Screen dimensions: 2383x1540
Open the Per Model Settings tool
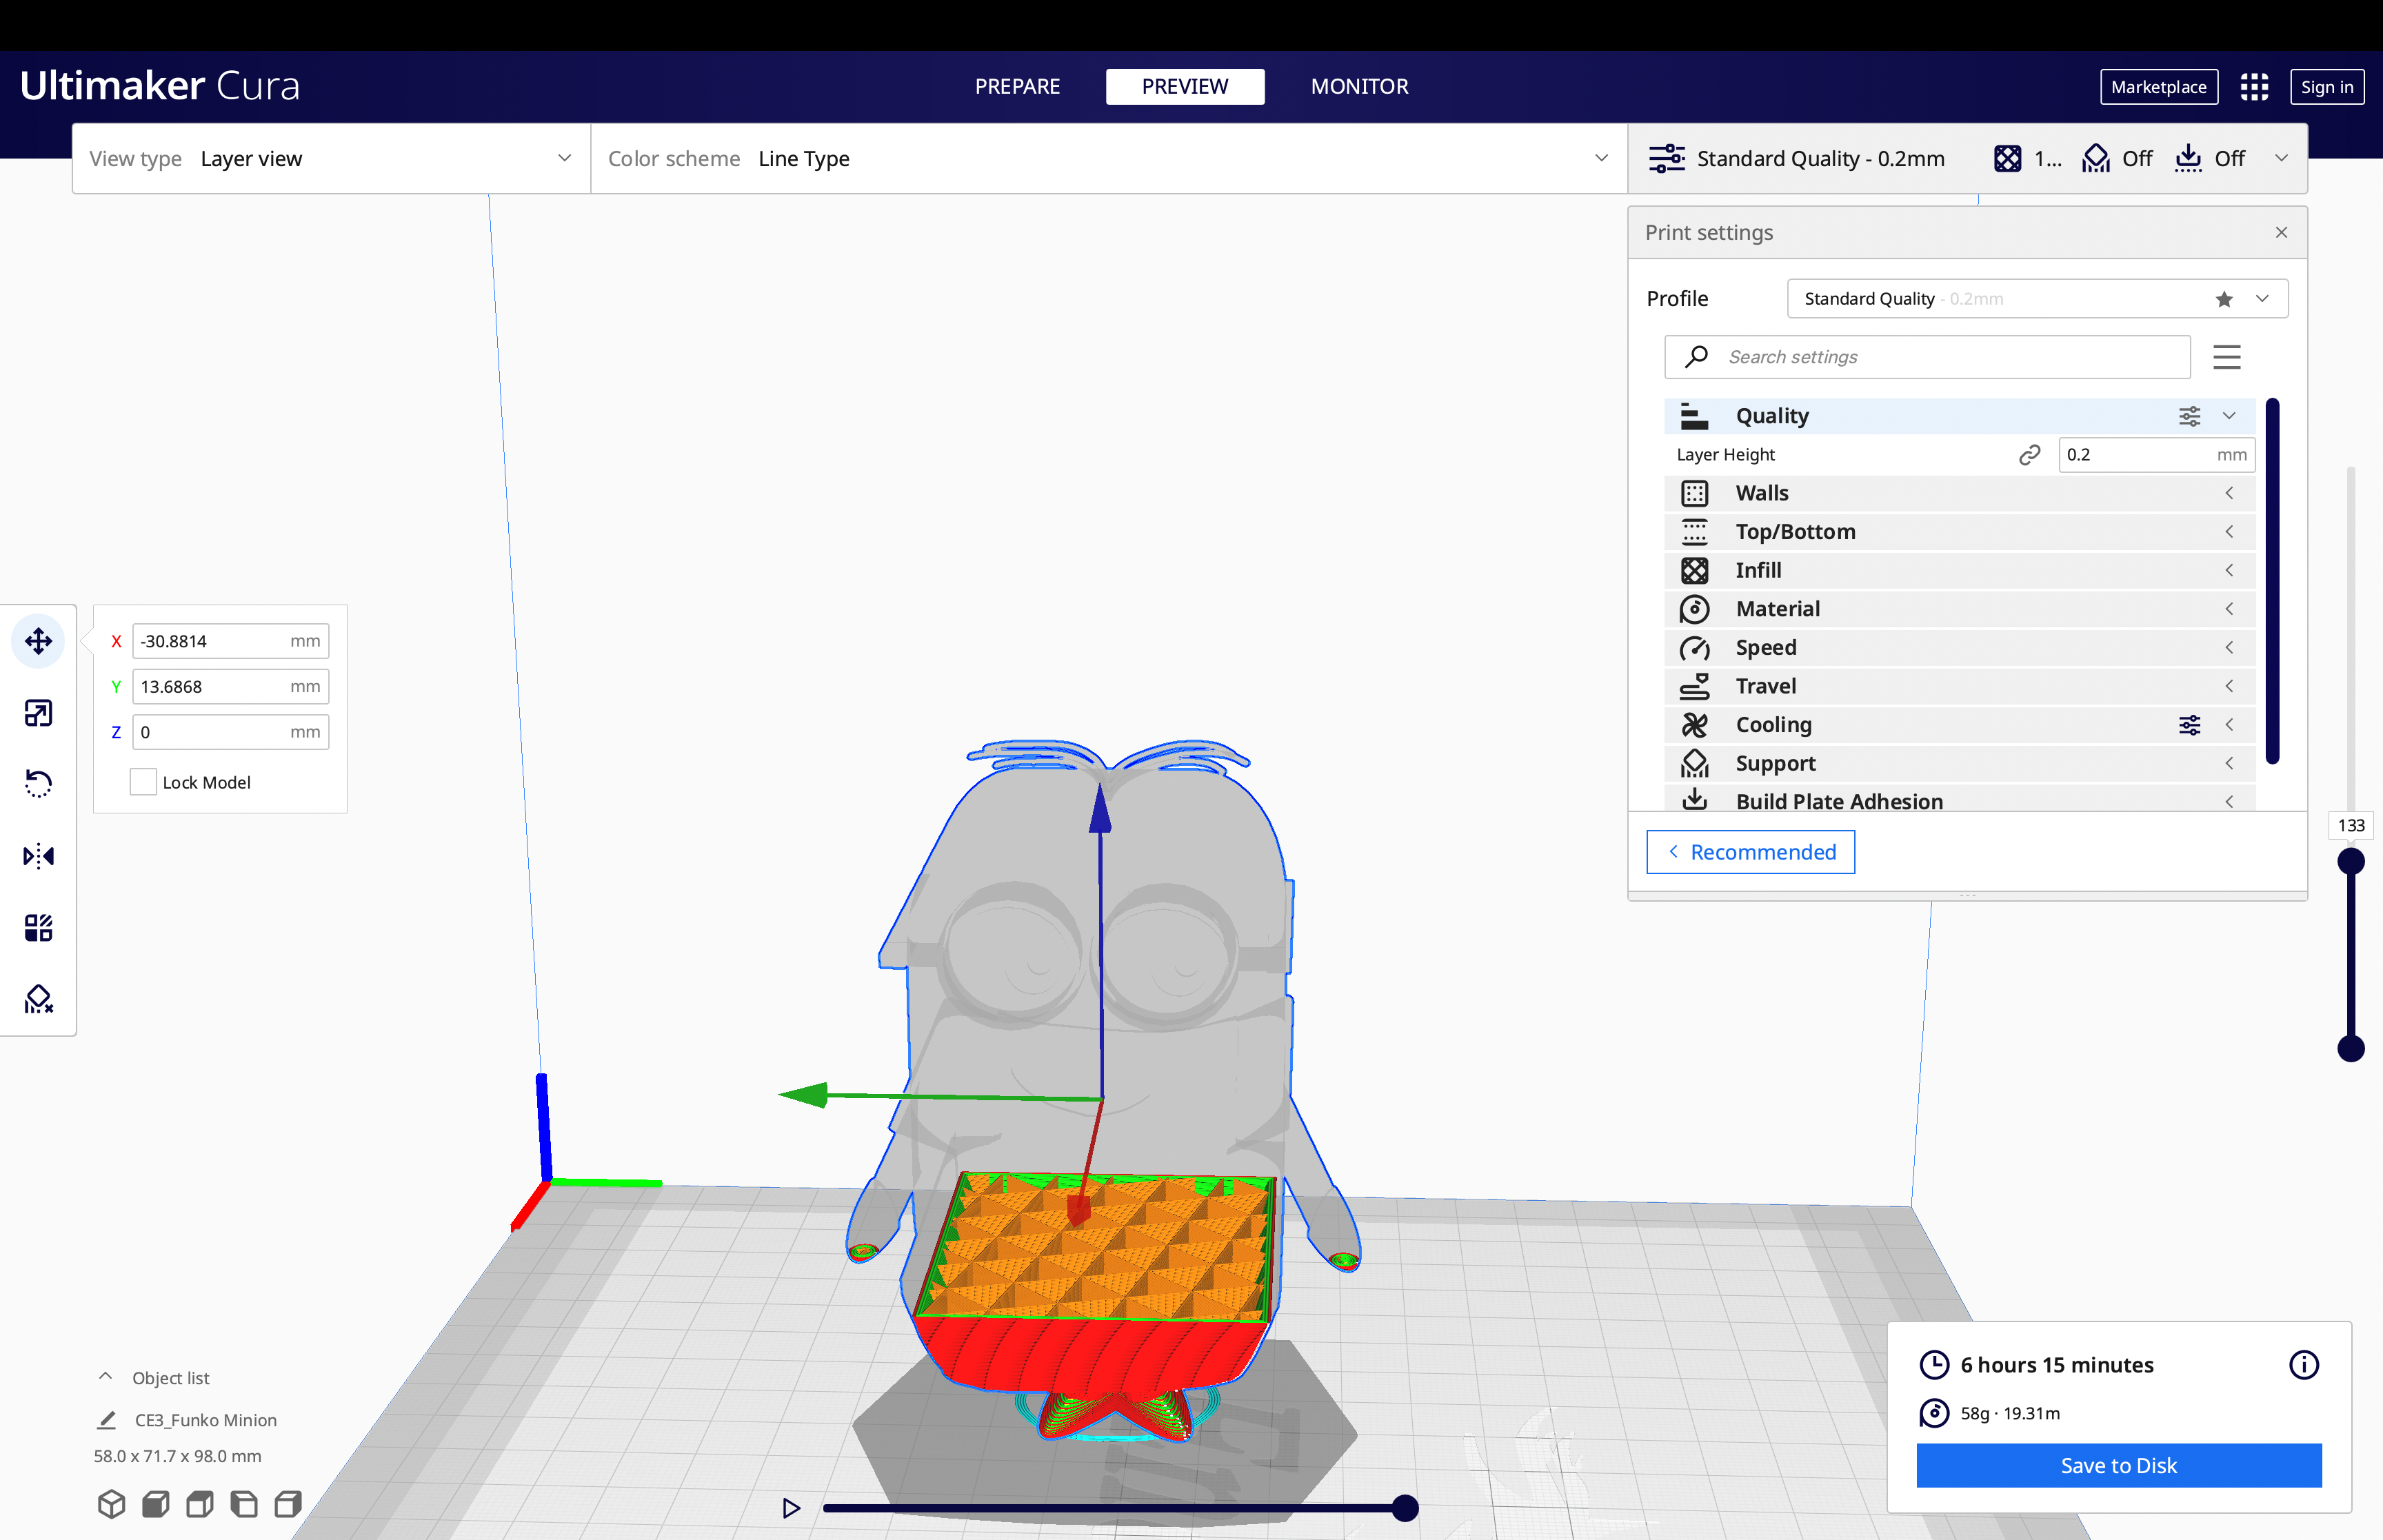pyautogui.click(x=38, y=928)
